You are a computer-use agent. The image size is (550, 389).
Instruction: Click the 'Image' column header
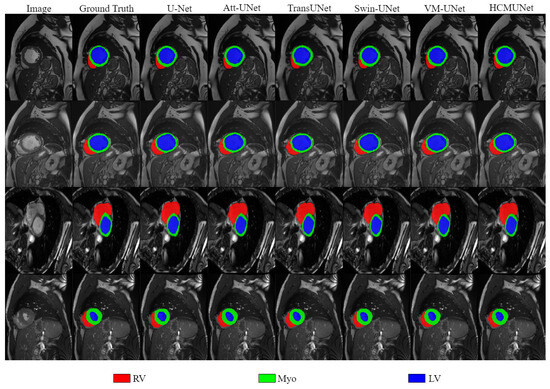click(x=39, y=8)
